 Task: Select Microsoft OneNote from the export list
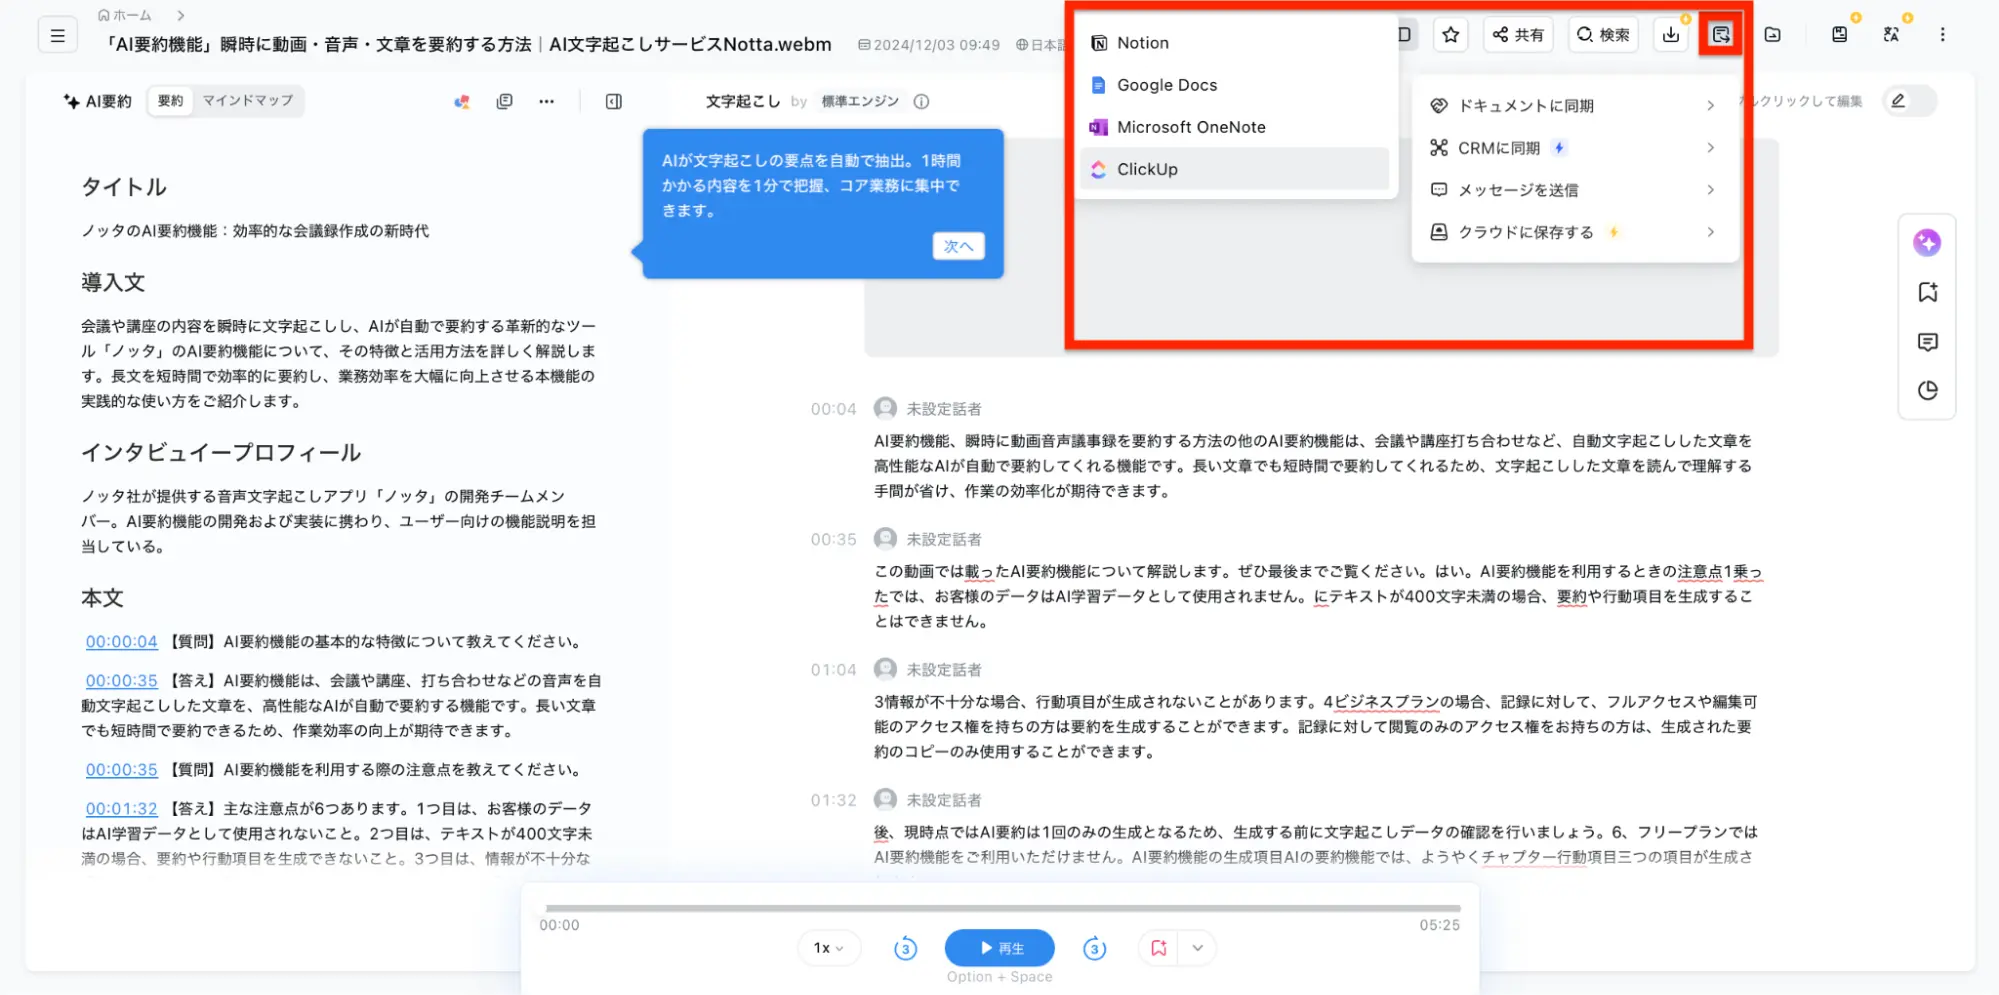[x=1235, y=127]
